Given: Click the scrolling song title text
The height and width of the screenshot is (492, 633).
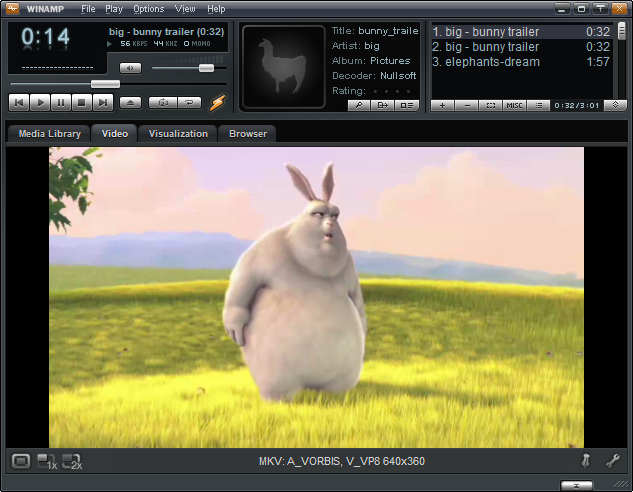Looking at the screenshot, I should pyautogui.click(x=166, y=31).
